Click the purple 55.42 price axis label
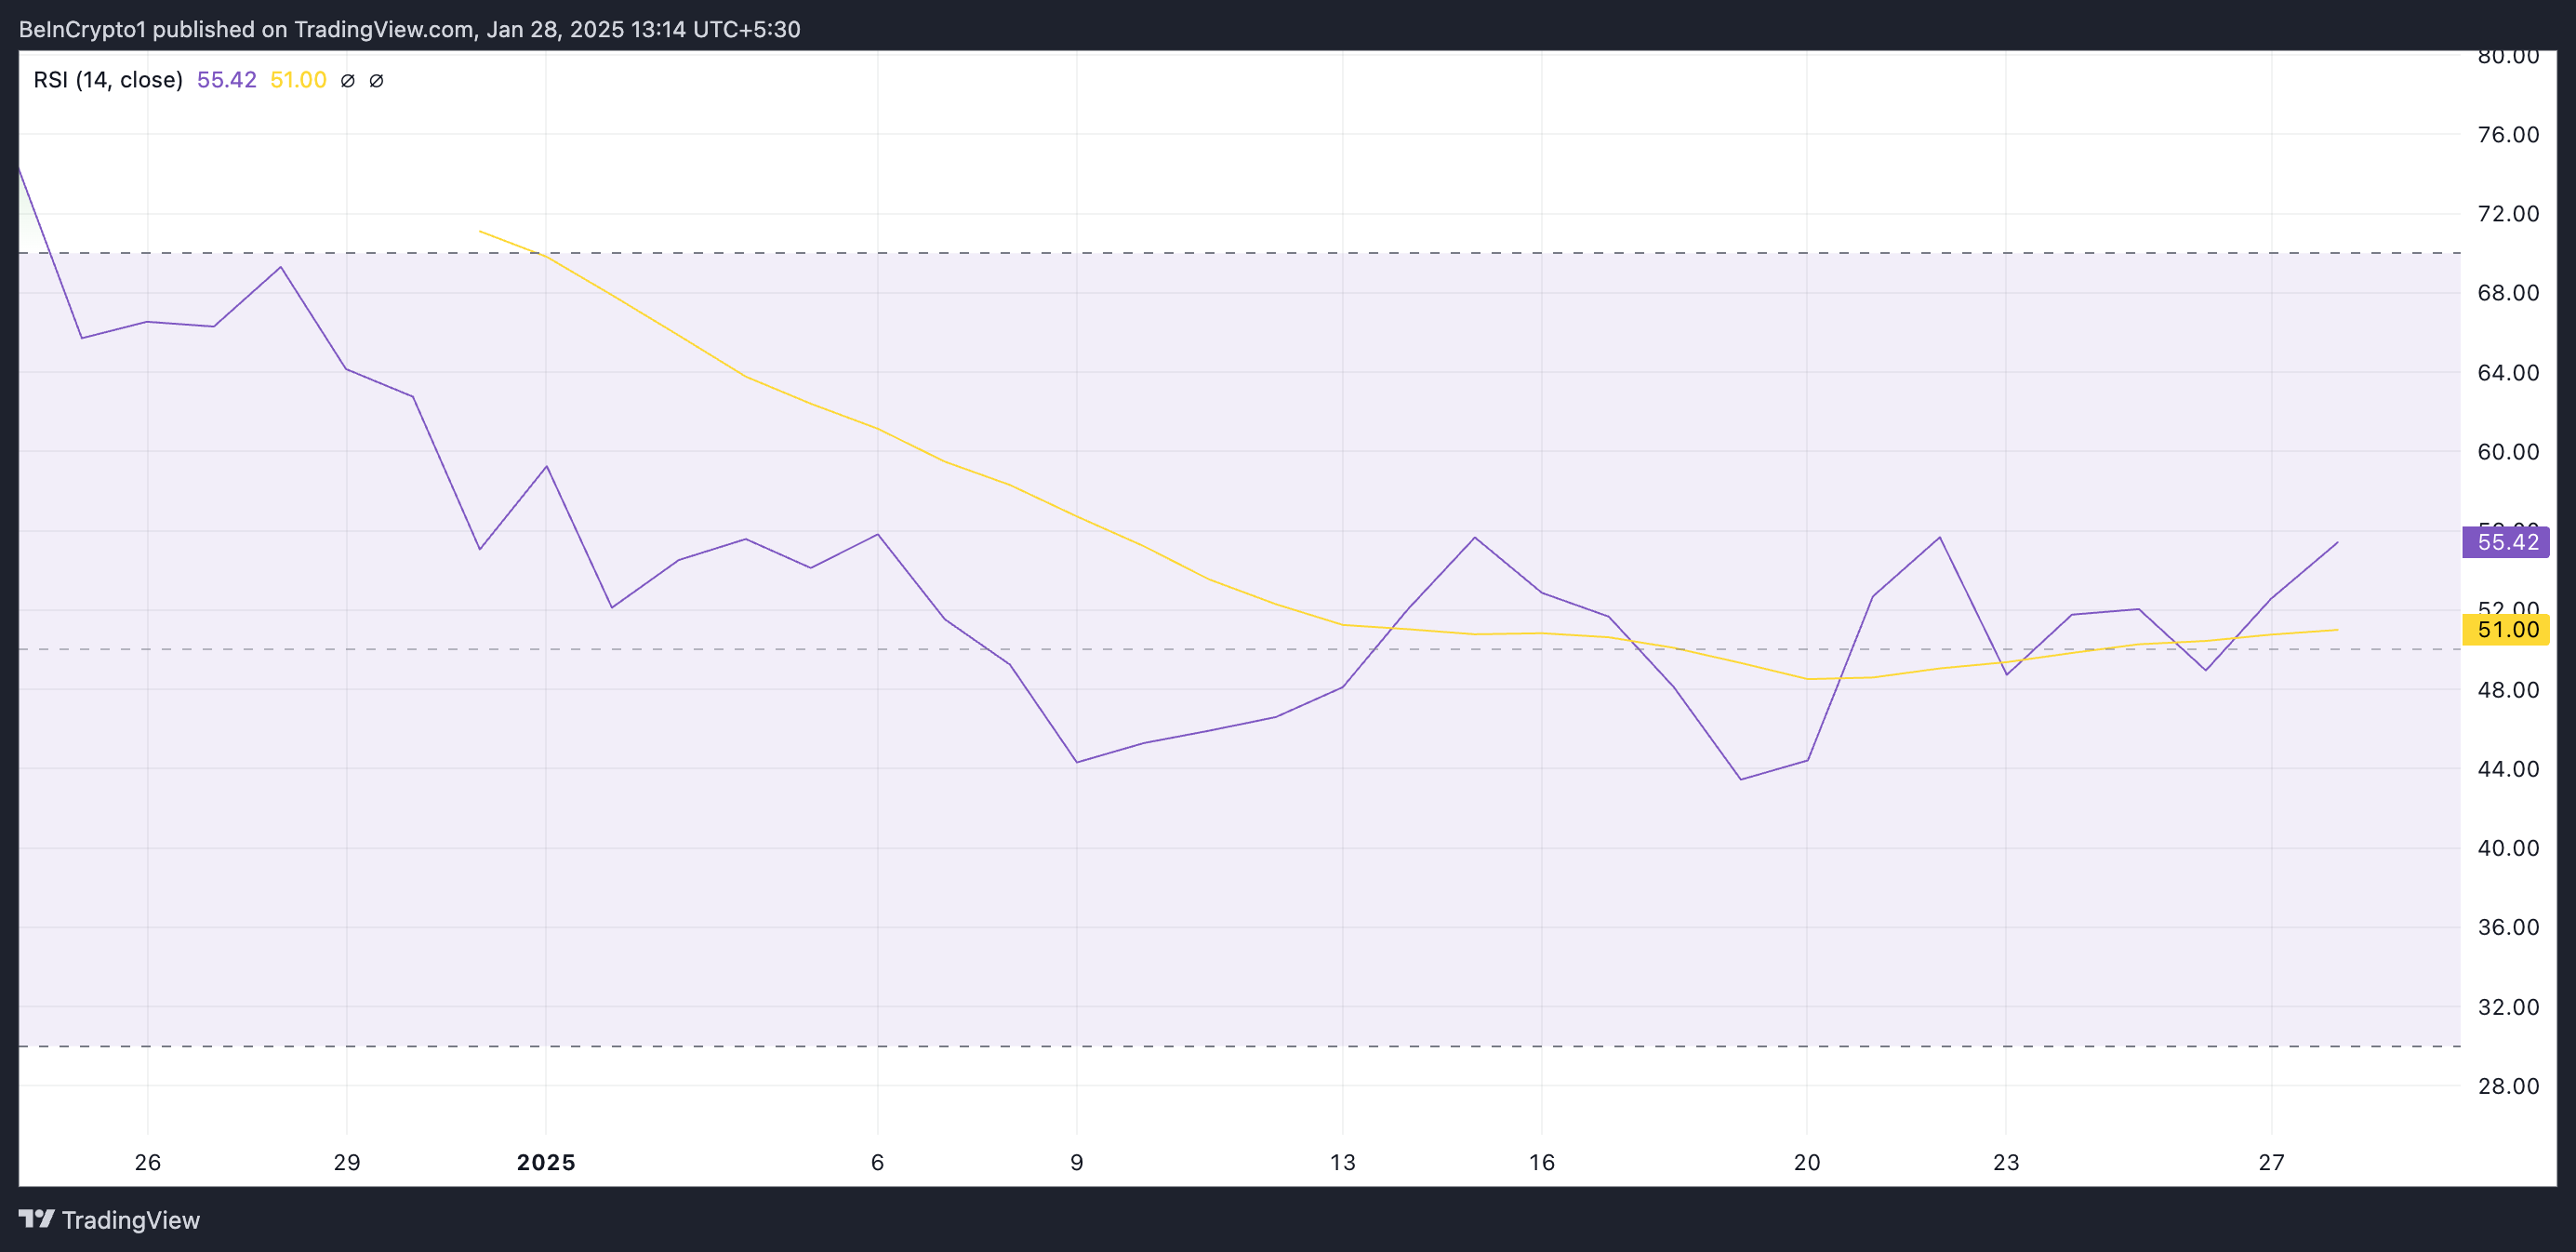2576x1252 pixels. (2507, 542)
